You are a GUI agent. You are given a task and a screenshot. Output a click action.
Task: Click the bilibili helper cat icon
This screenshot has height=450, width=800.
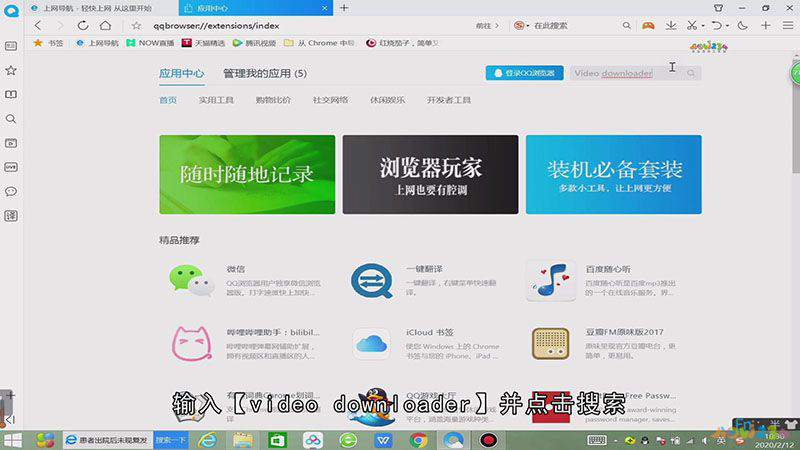pos(191,344)
